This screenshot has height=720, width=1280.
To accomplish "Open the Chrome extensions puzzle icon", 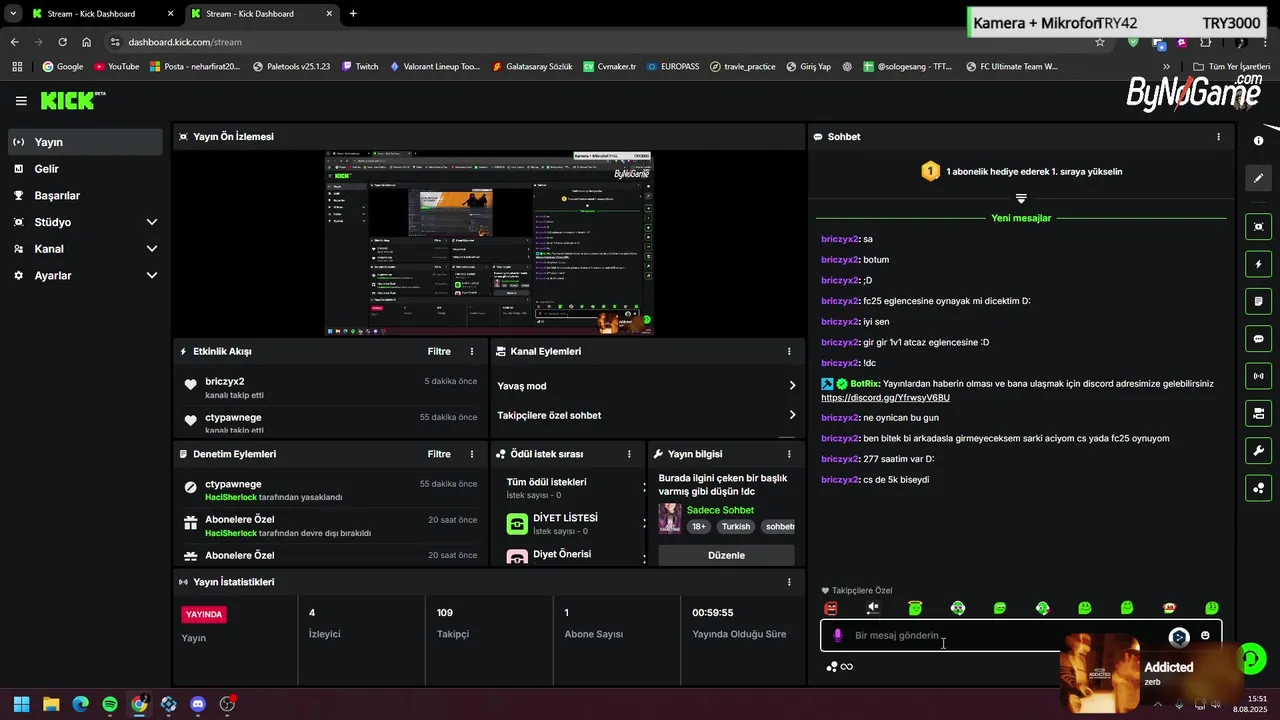I will (1206, 42).
